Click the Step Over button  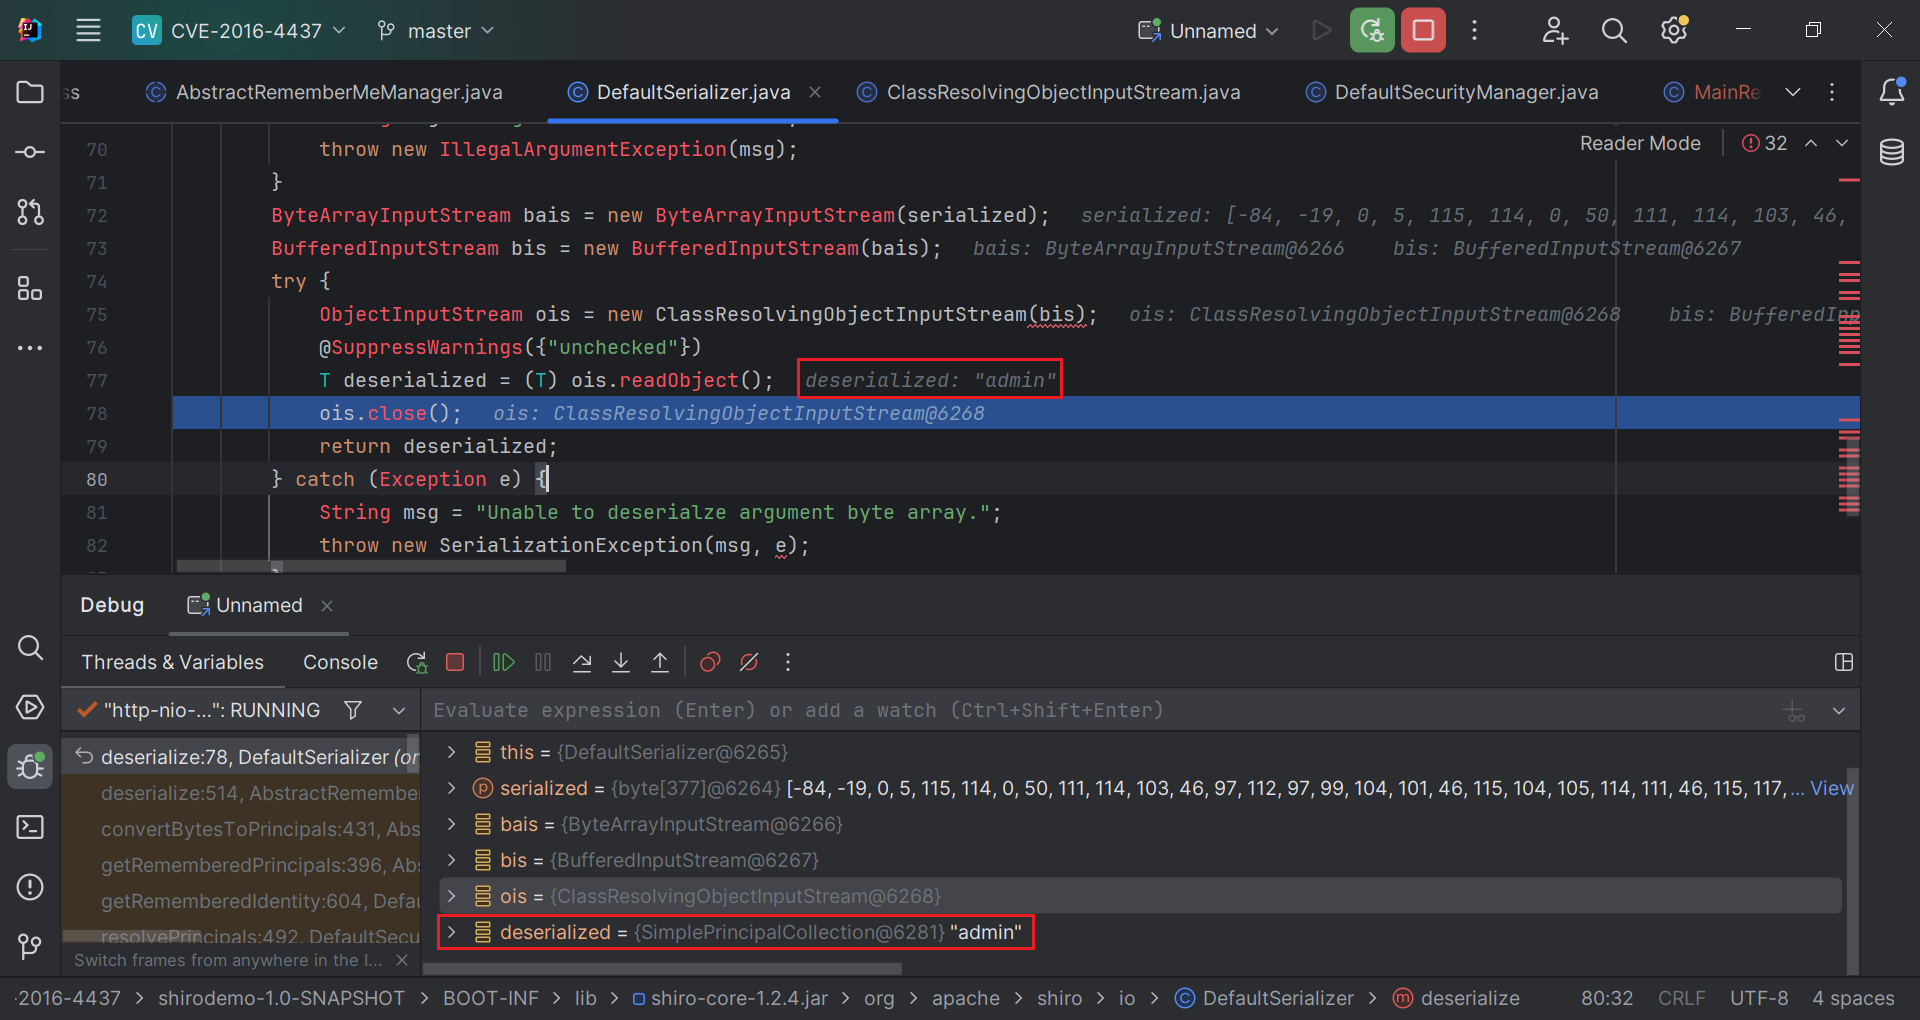pyautogui.click(x=582, y=662)
